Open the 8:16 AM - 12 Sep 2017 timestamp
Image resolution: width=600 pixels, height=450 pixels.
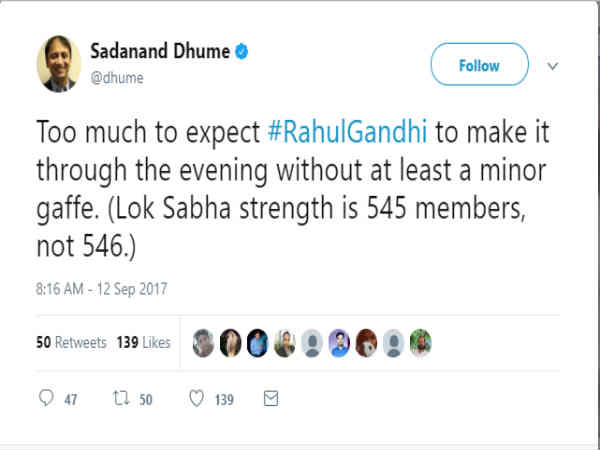pos(103,289)
